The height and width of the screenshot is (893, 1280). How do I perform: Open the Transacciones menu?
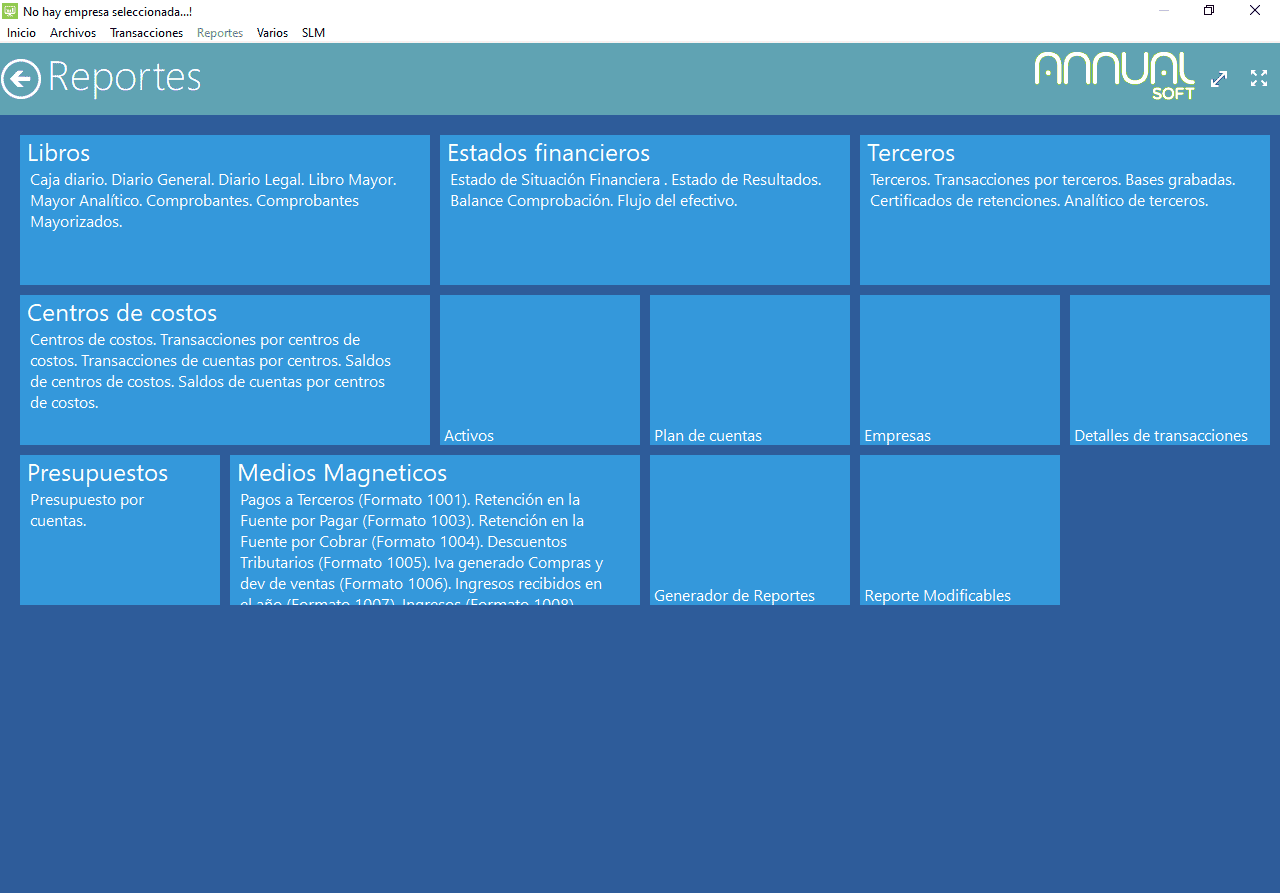[146, 33]
